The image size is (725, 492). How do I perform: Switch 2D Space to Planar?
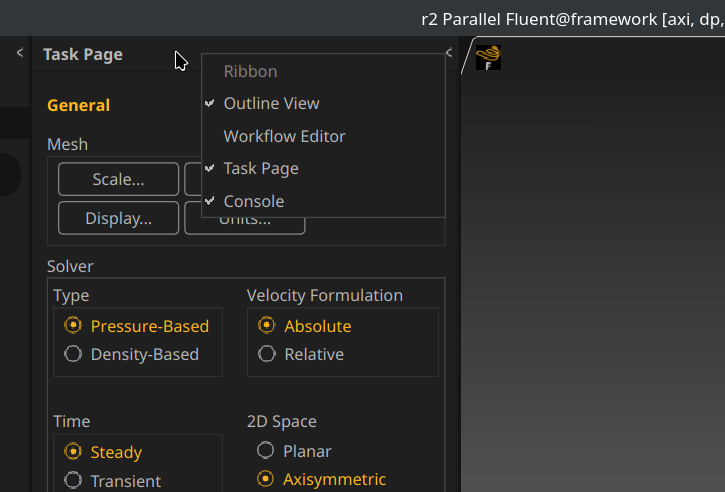click(x=266, y=451)
